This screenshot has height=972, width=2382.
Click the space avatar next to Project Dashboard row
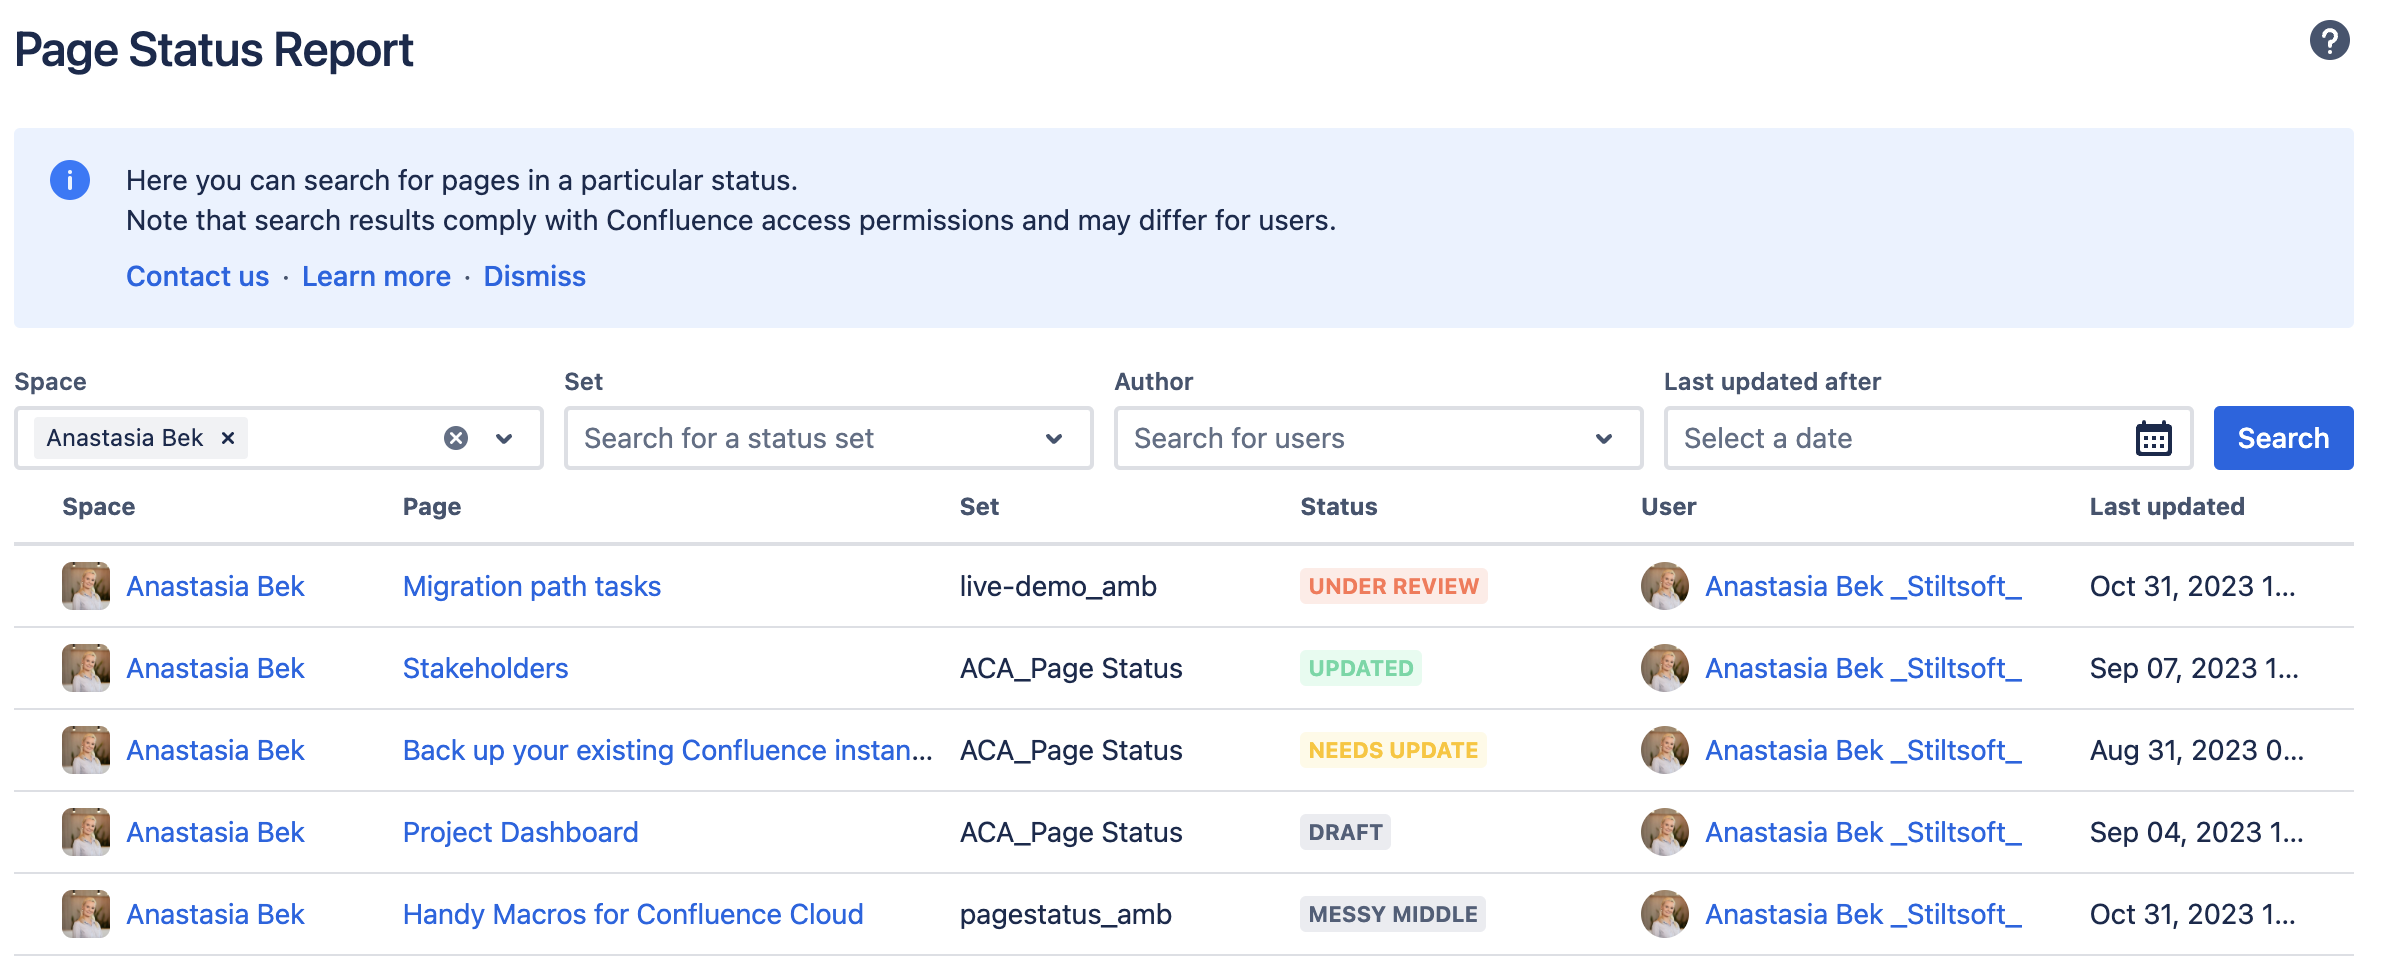click(85, 831)
